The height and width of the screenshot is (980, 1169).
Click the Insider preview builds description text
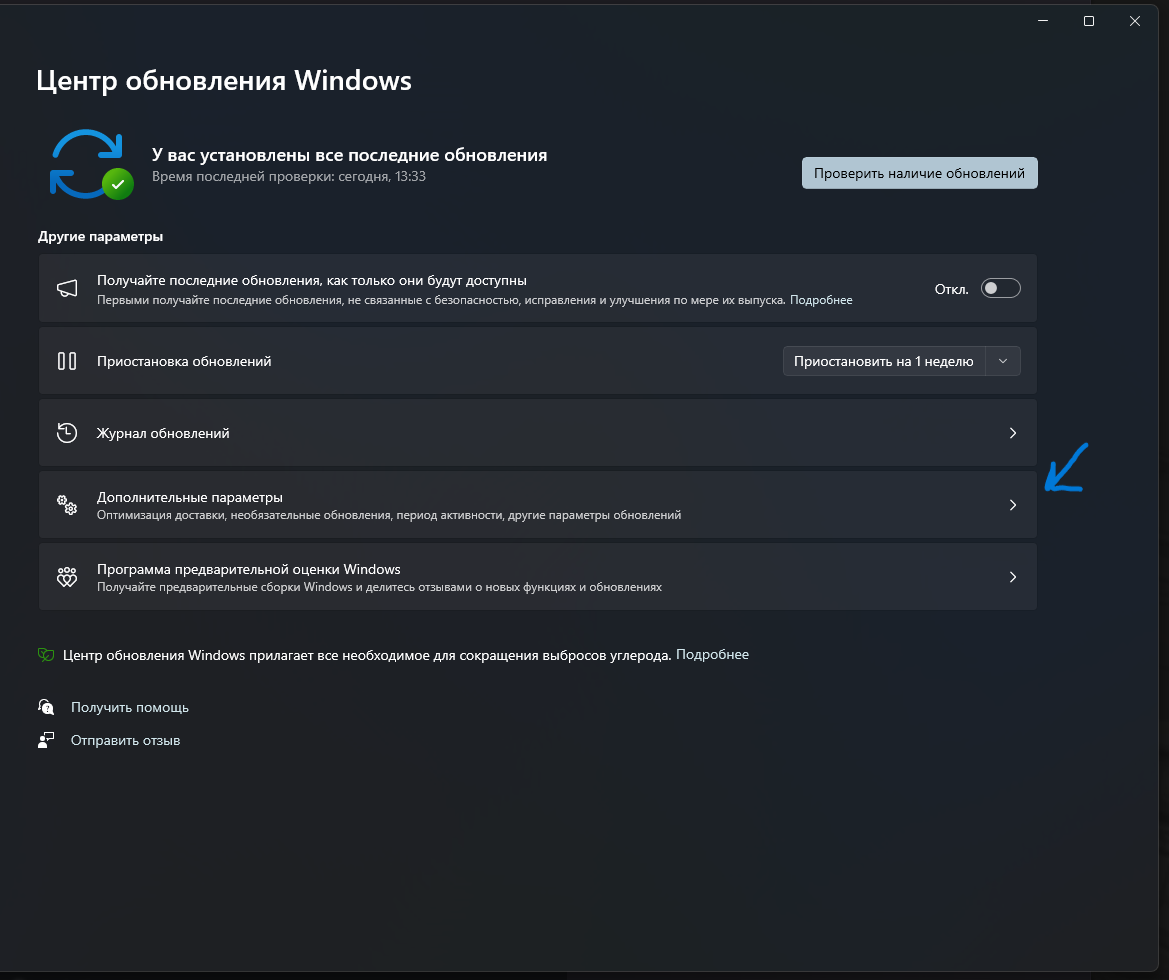coord(379,587)
